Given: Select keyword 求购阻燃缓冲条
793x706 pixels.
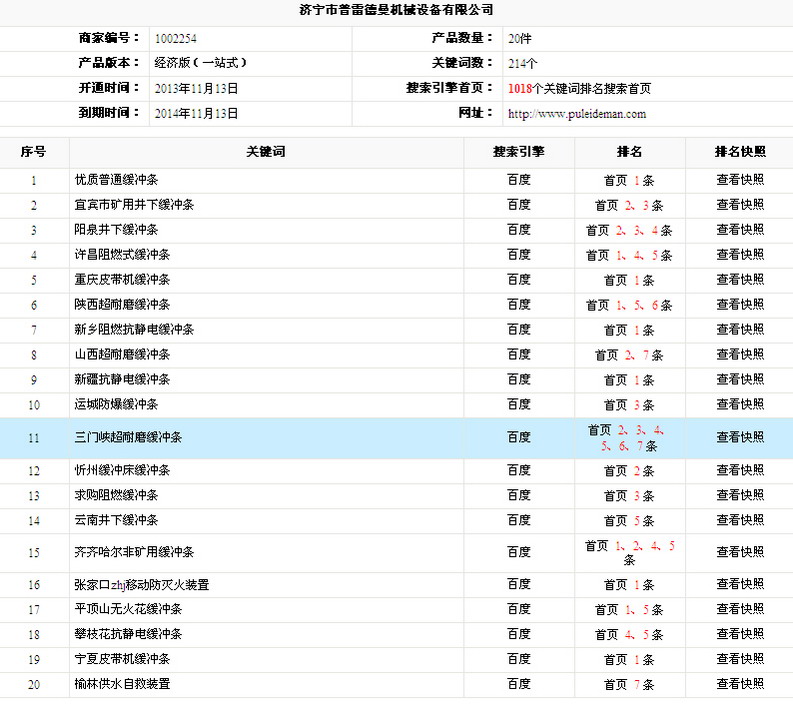Looking at the screenshot, I should [x=116, y=495].
